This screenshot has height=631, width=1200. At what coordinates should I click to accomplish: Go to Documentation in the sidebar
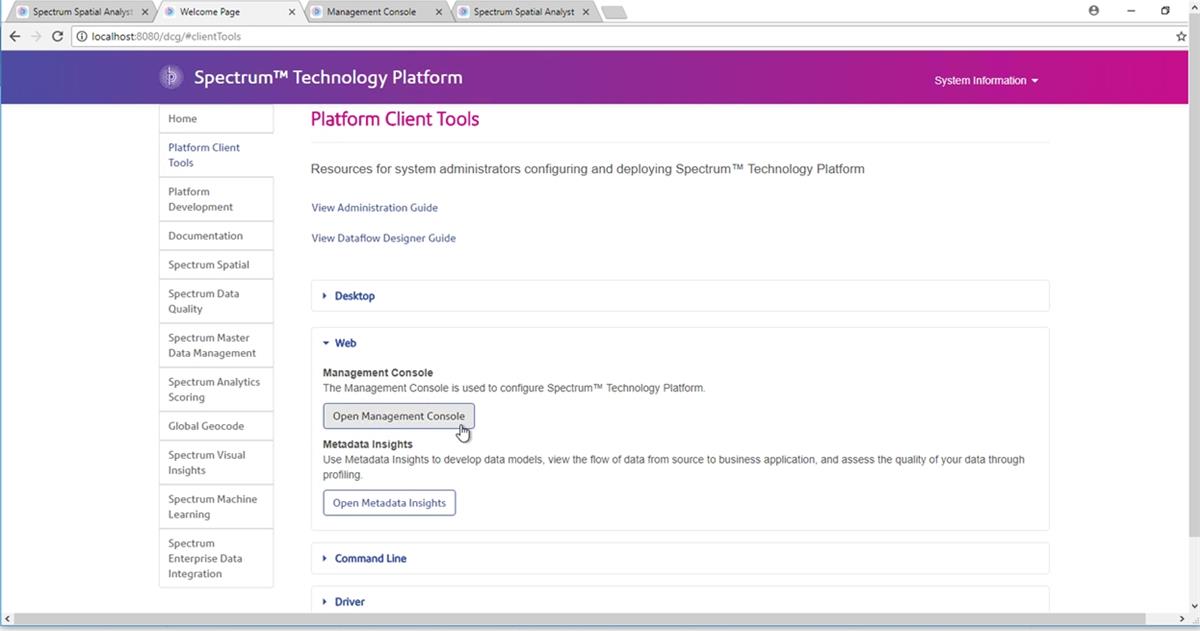click(x=205, y=236)
